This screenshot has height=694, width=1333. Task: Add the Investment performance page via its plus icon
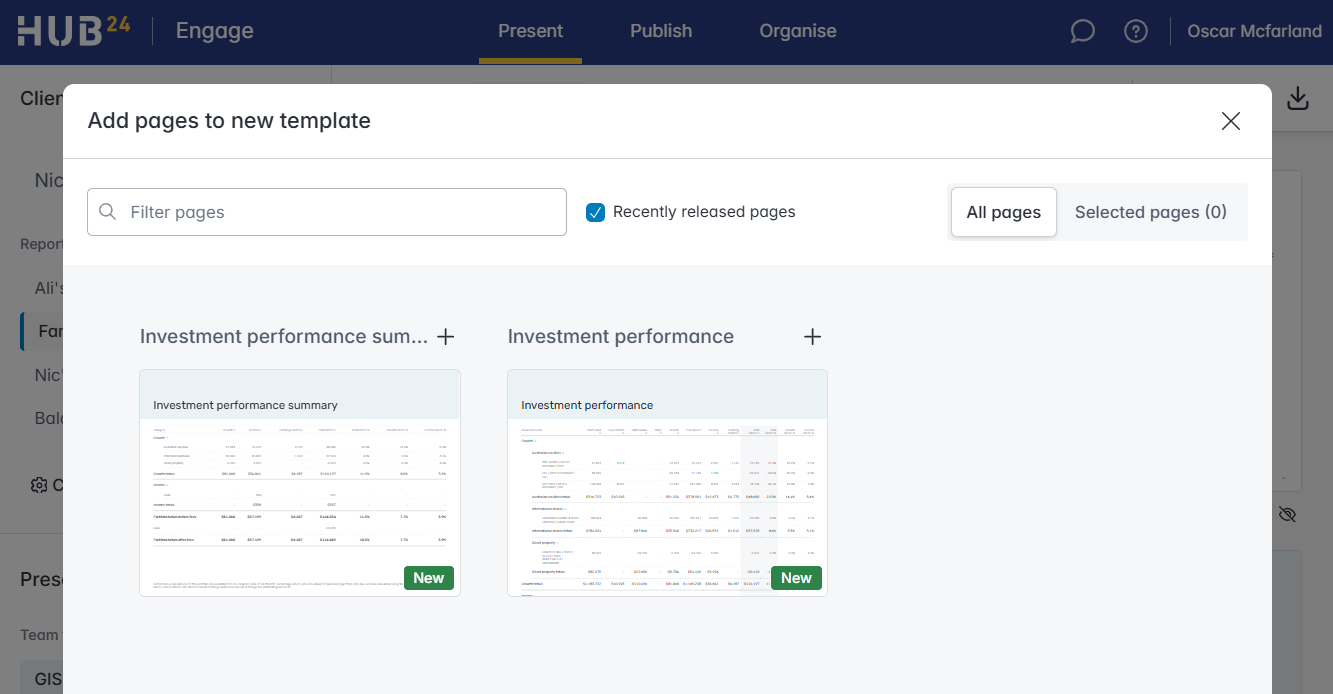pyautogui.click(x=812, y=337)
